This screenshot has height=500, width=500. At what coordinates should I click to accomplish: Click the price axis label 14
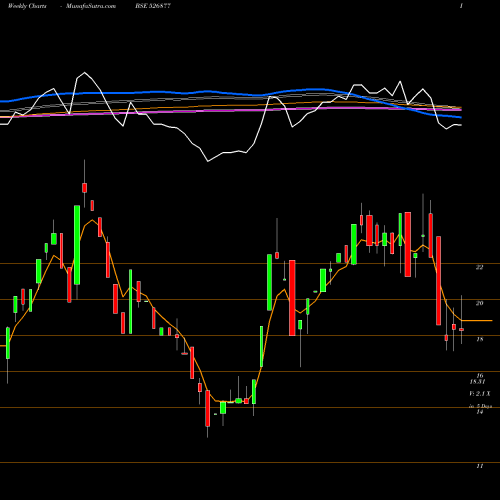[479, 412]
